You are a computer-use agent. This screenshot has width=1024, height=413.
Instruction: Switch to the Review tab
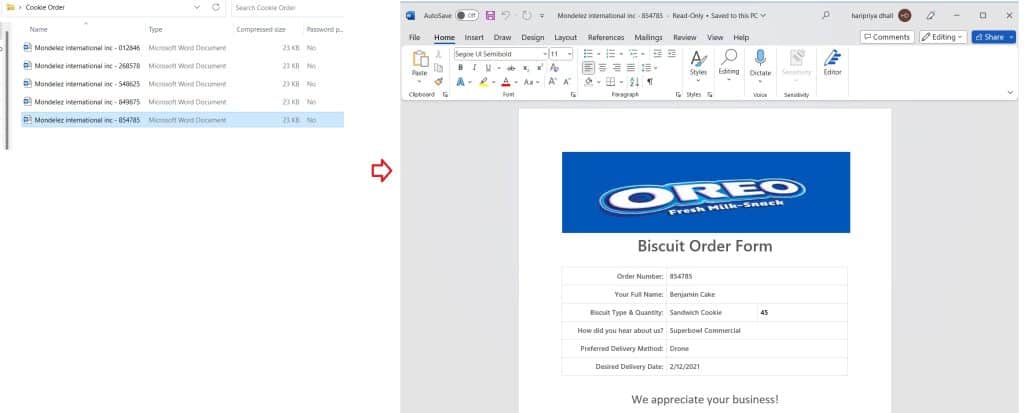pos(684,37)
